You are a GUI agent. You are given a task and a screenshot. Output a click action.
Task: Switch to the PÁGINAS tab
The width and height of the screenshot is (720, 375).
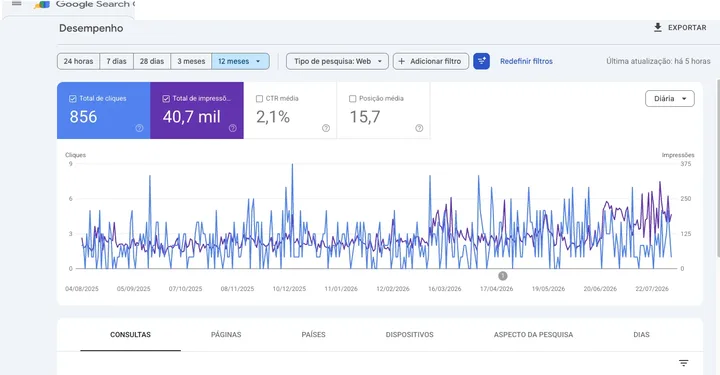pos(226,335)
